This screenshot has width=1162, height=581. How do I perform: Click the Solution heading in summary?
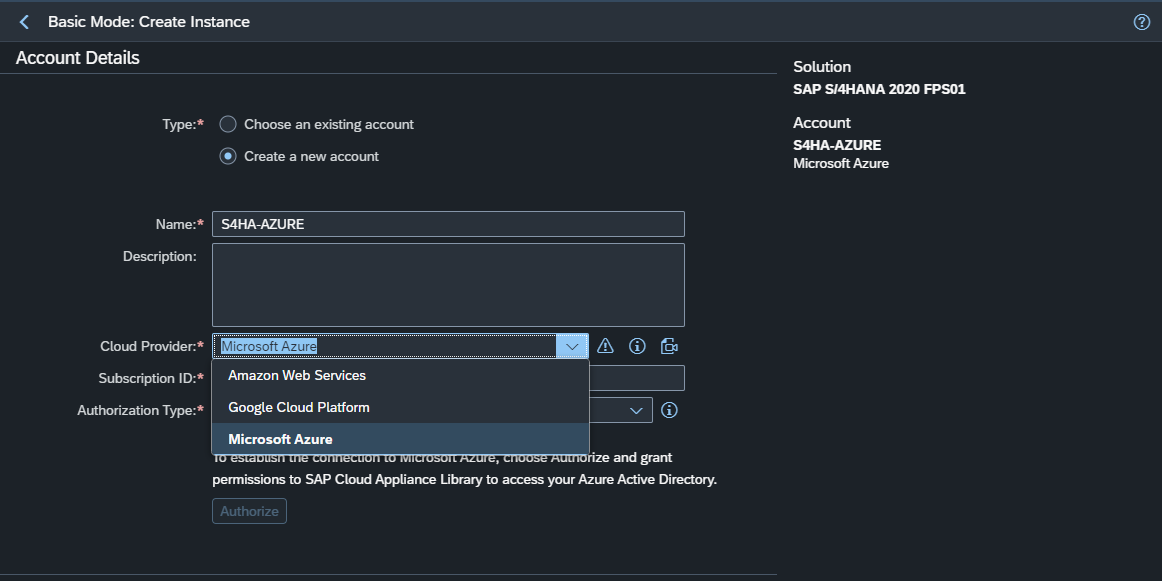tap(822, 67)
